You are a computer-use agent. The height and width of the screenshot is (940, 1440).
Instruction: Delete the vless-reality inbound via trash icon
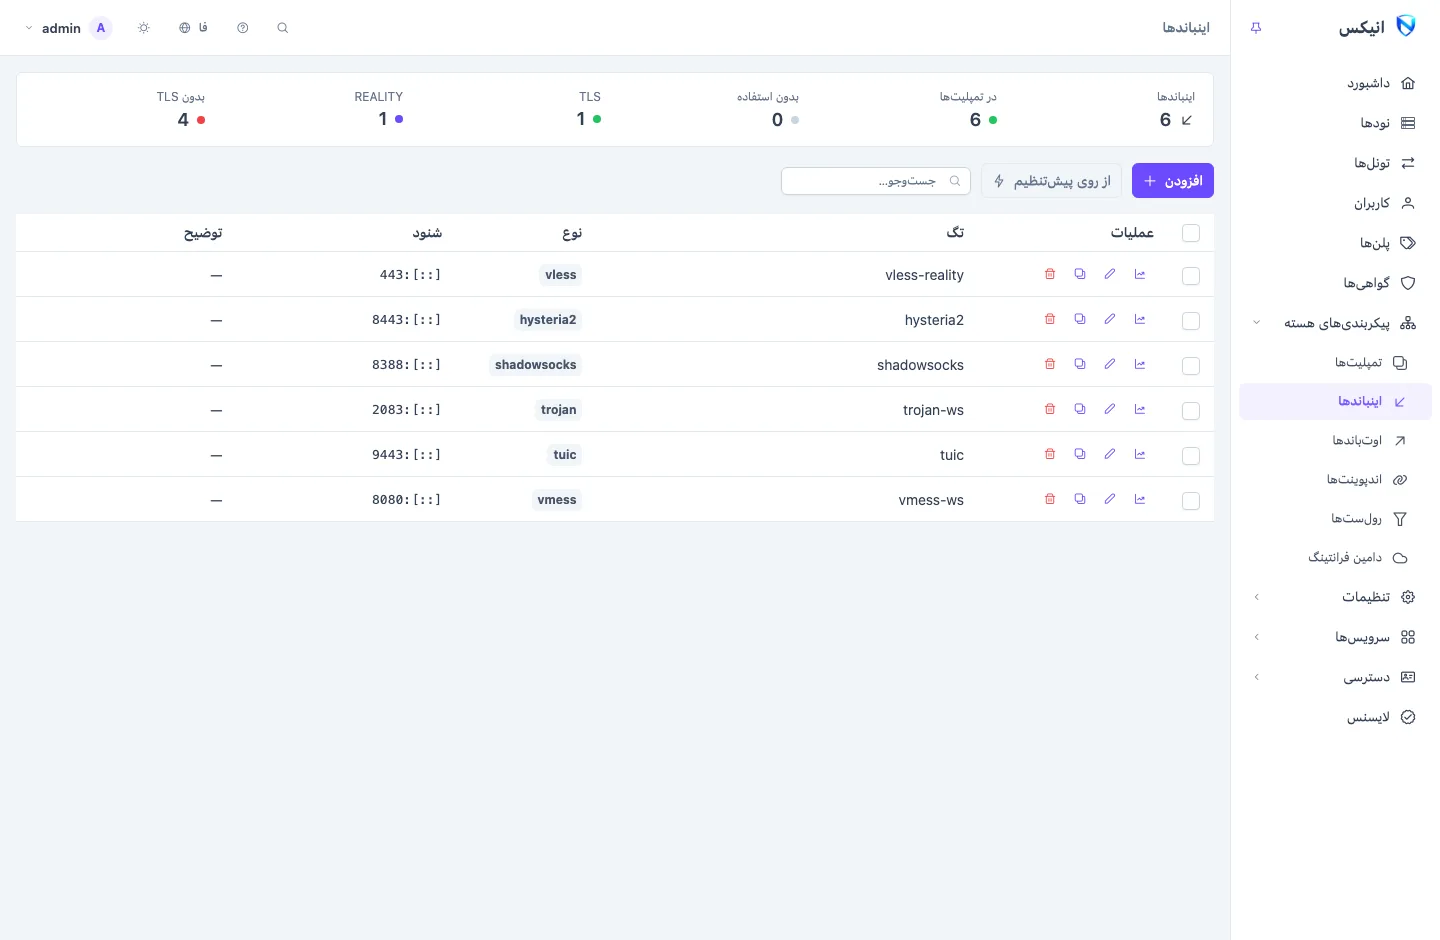pos(1050,274)
